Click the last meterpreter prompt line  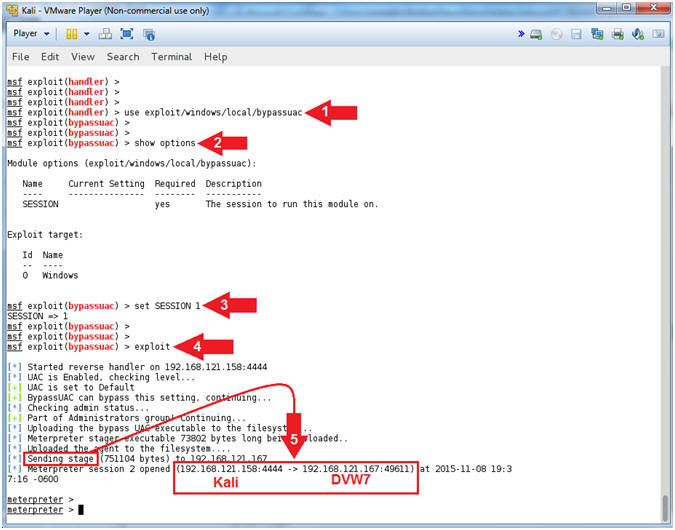[x=45, y=510]
